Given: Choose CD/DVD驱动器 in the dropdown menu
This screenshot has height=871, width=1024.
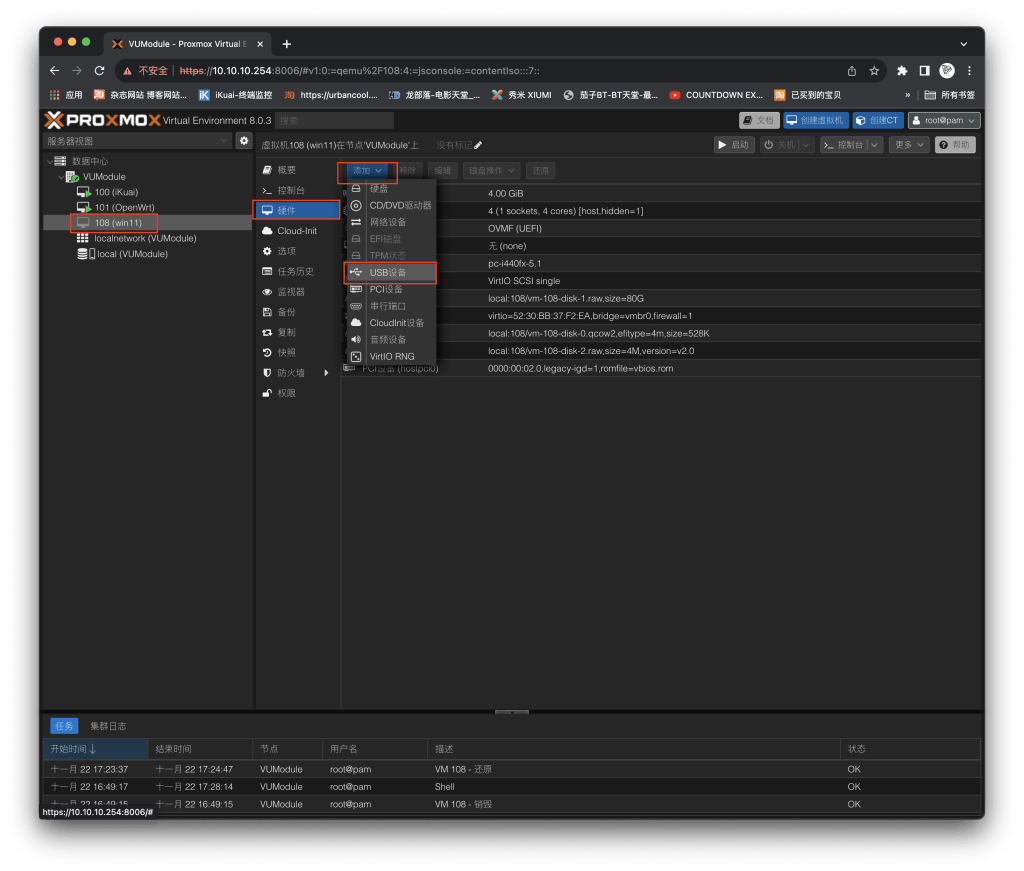Looking at the screenshot, I should click(399, 205).
